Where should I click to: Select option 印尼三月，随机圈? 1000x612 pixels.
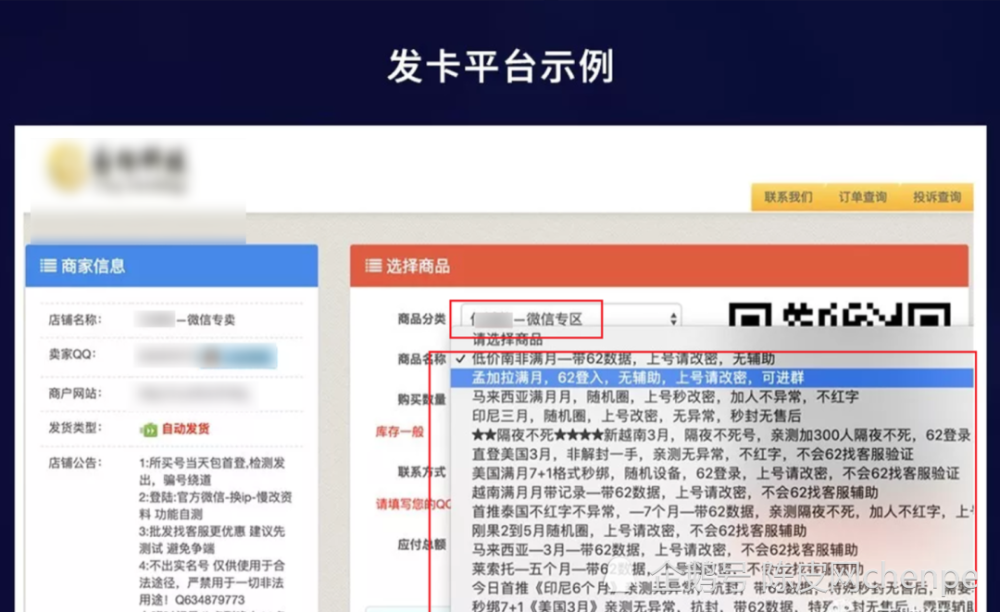(712, 416)
